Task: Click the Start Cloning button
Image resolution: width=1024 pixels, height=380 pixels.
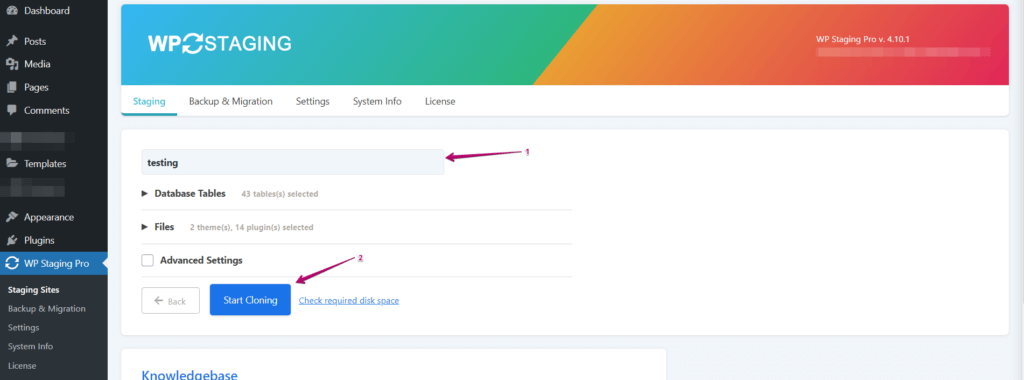Action: tap(250, 300)
